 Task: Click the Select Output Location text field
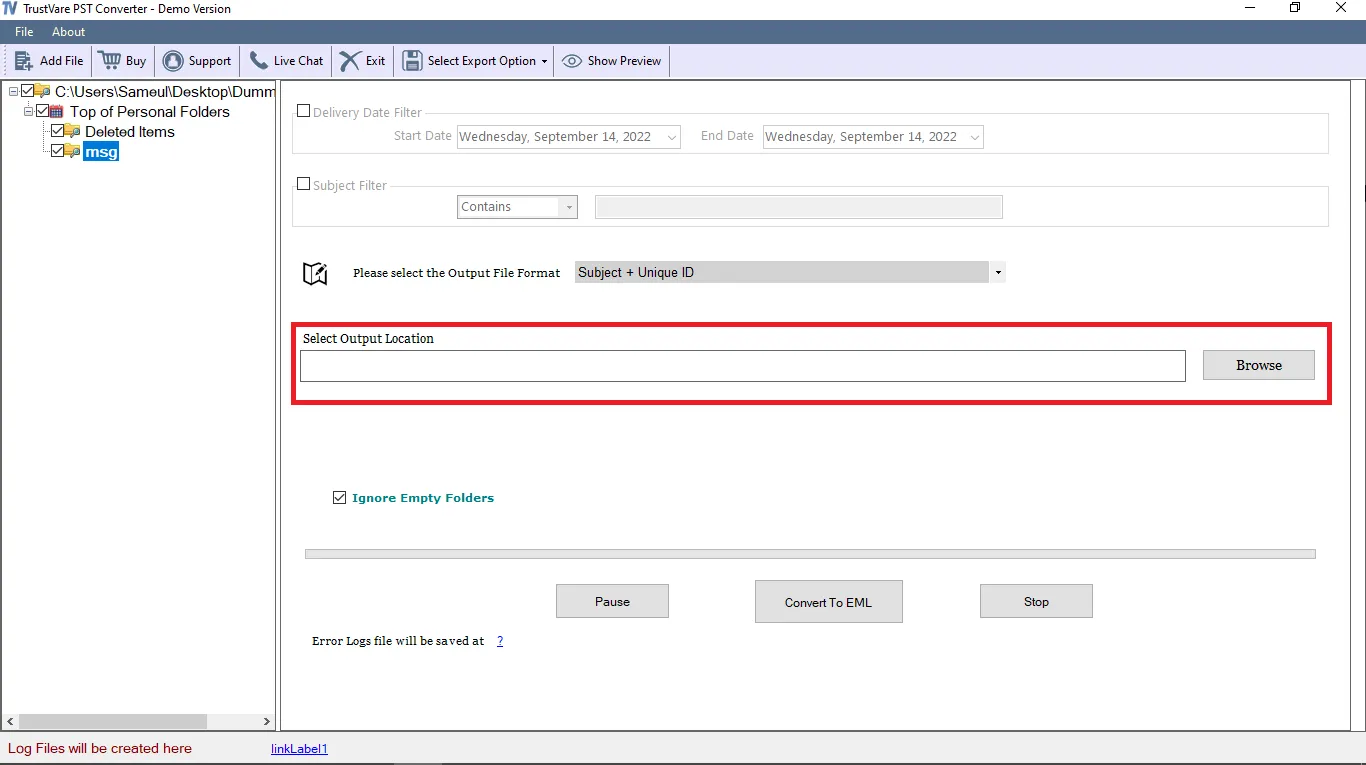click(x=743, y=365)
